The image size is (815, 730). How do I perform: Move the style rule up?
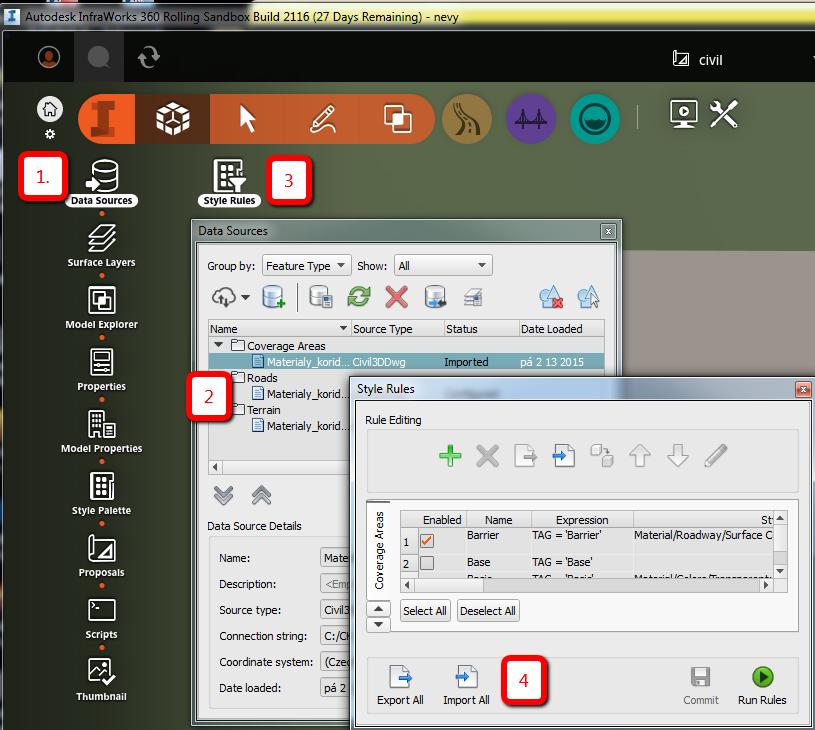[x=640, y=456]
